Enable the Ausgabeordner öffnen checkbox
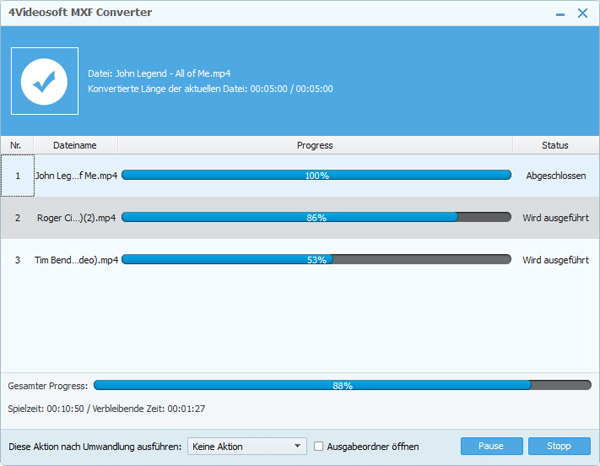600x466 pixels. 319,446
